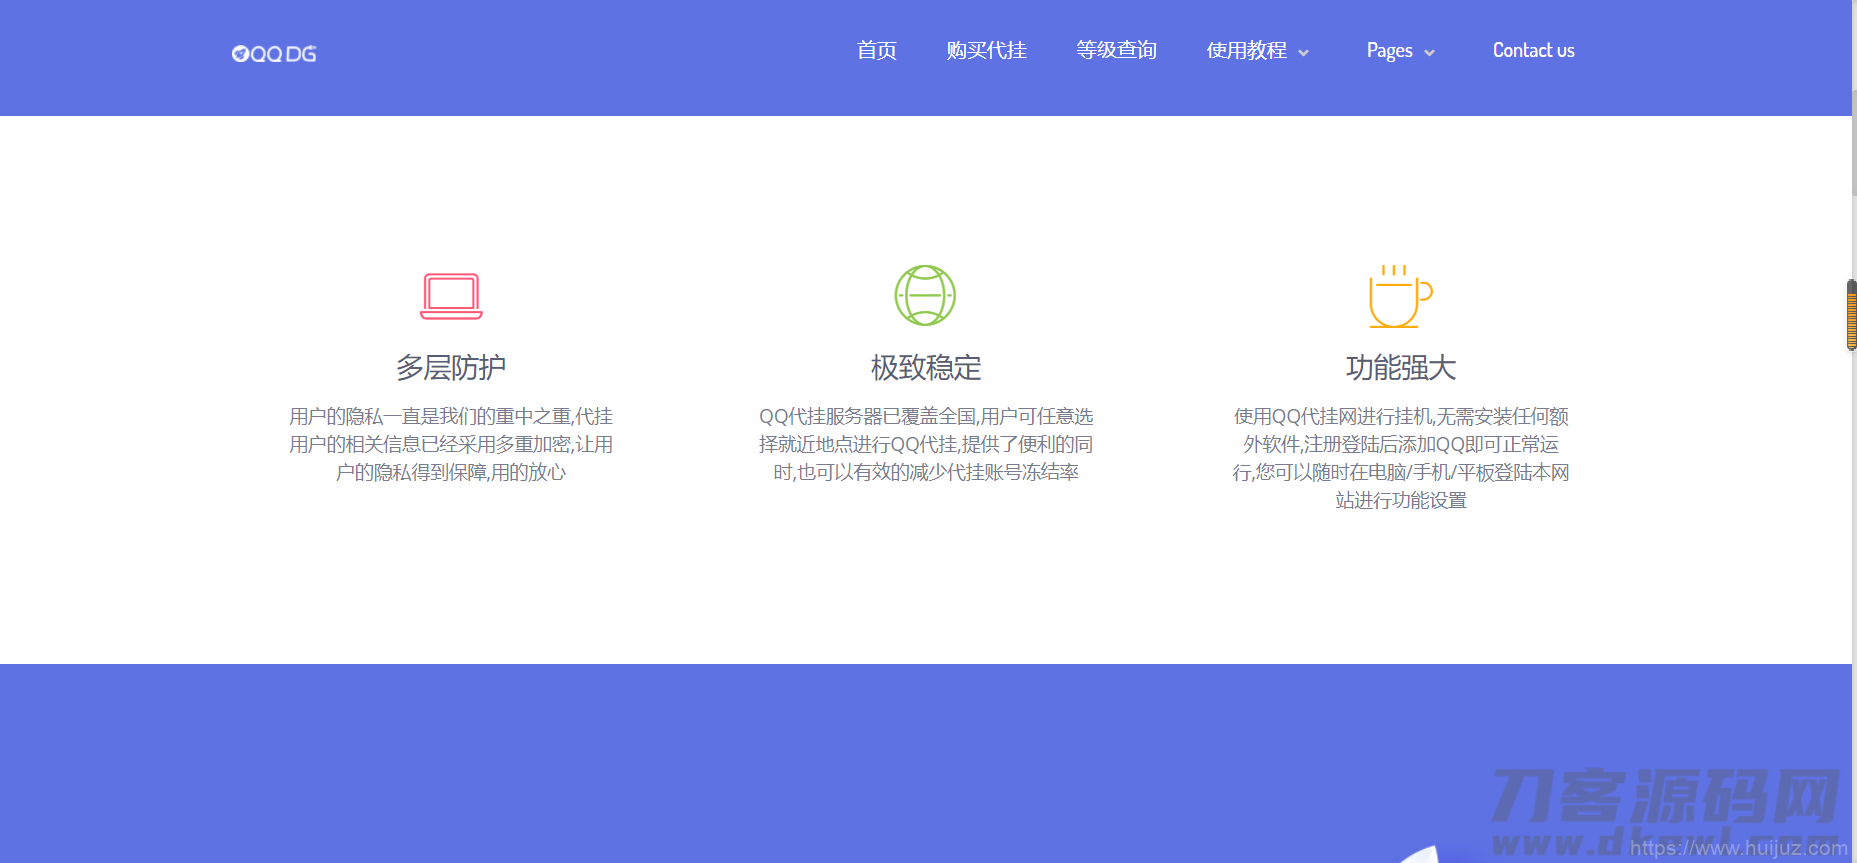This screenshot has width=1857, height=863.
Task: Select the 多层防护 heading
Action: [451, 367]
